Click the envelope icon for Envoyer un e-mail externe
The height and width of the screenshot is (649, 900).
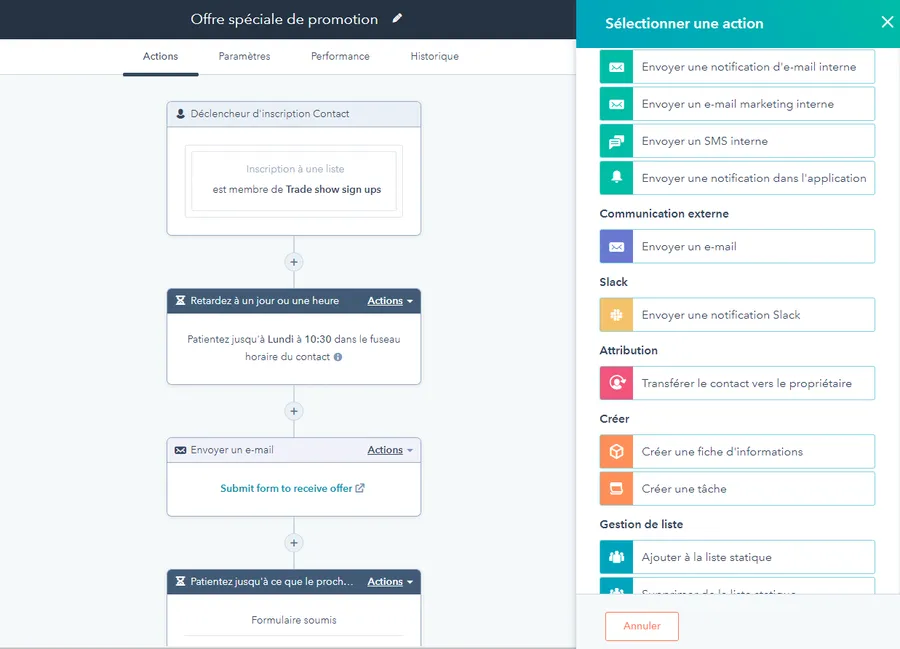point(617,247)
